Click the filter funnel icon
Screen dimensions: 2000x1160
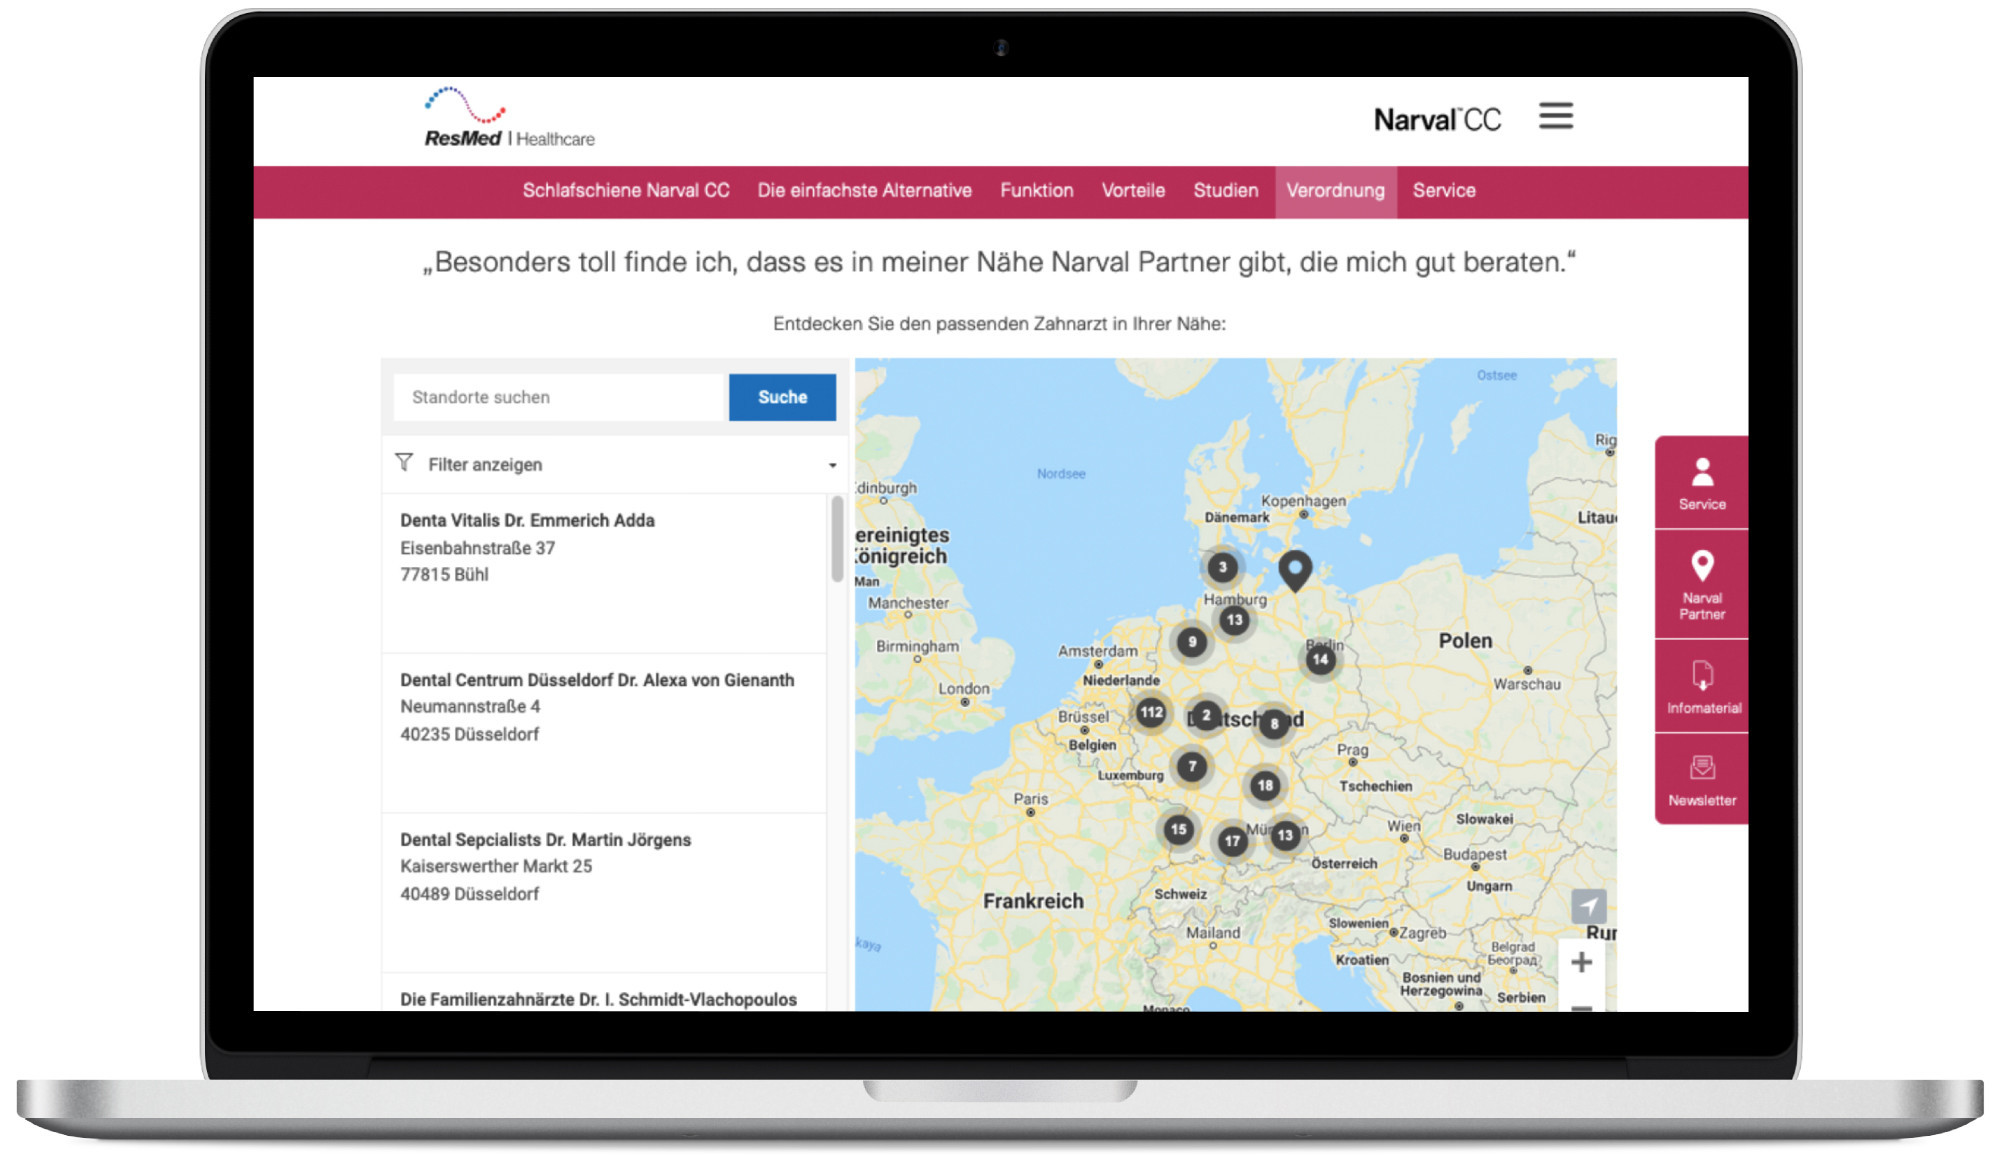404,462
